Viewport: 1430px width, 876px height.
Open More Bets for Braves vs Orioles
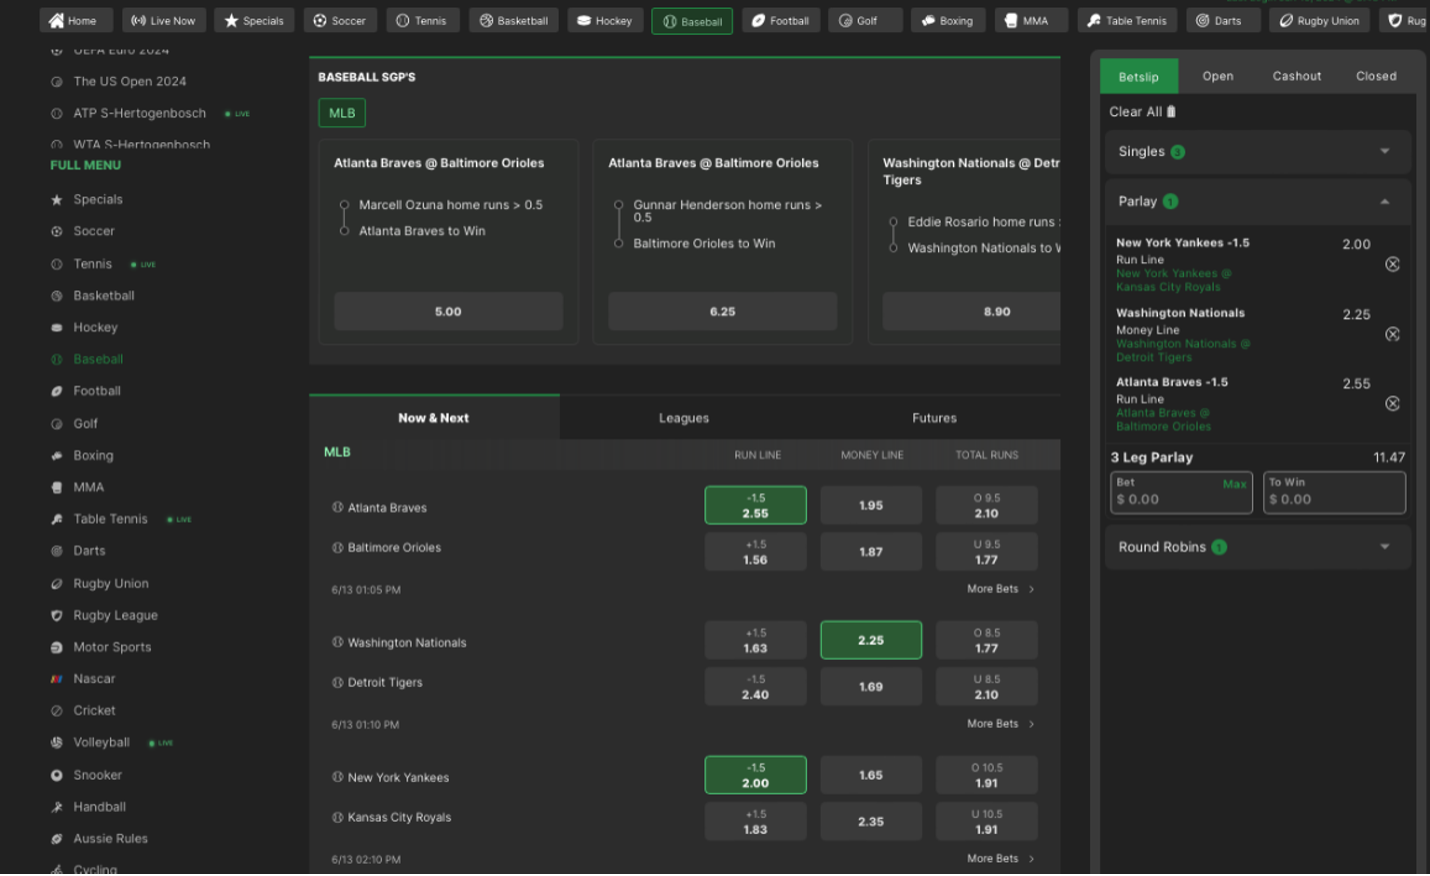click(1000, 589)
